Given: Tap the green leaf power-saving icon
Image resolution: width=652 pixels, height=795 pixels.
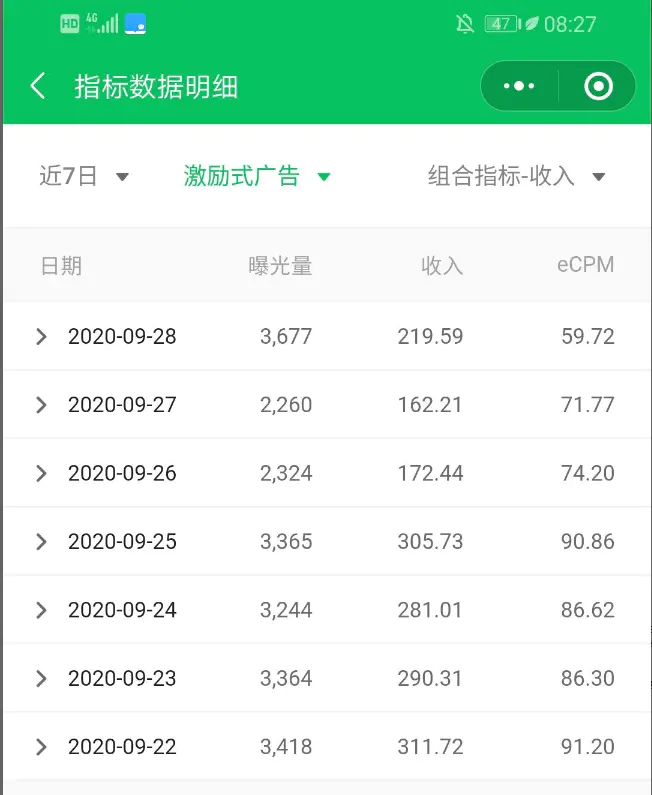Looking at the screenshot, I should [x=531, y=23].
